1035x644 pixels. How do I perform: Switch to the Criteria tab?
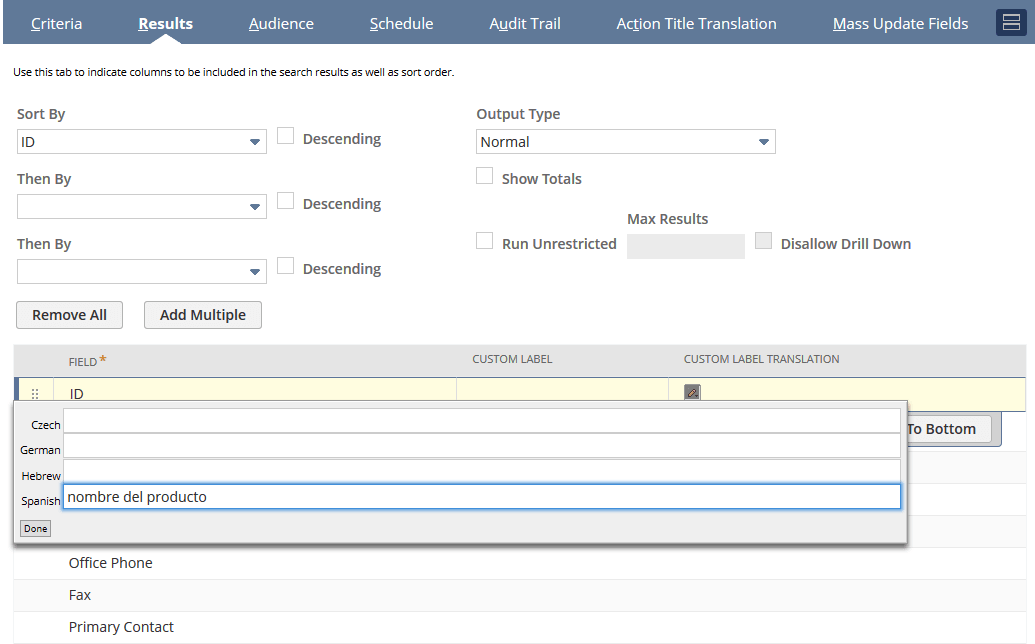57,23
